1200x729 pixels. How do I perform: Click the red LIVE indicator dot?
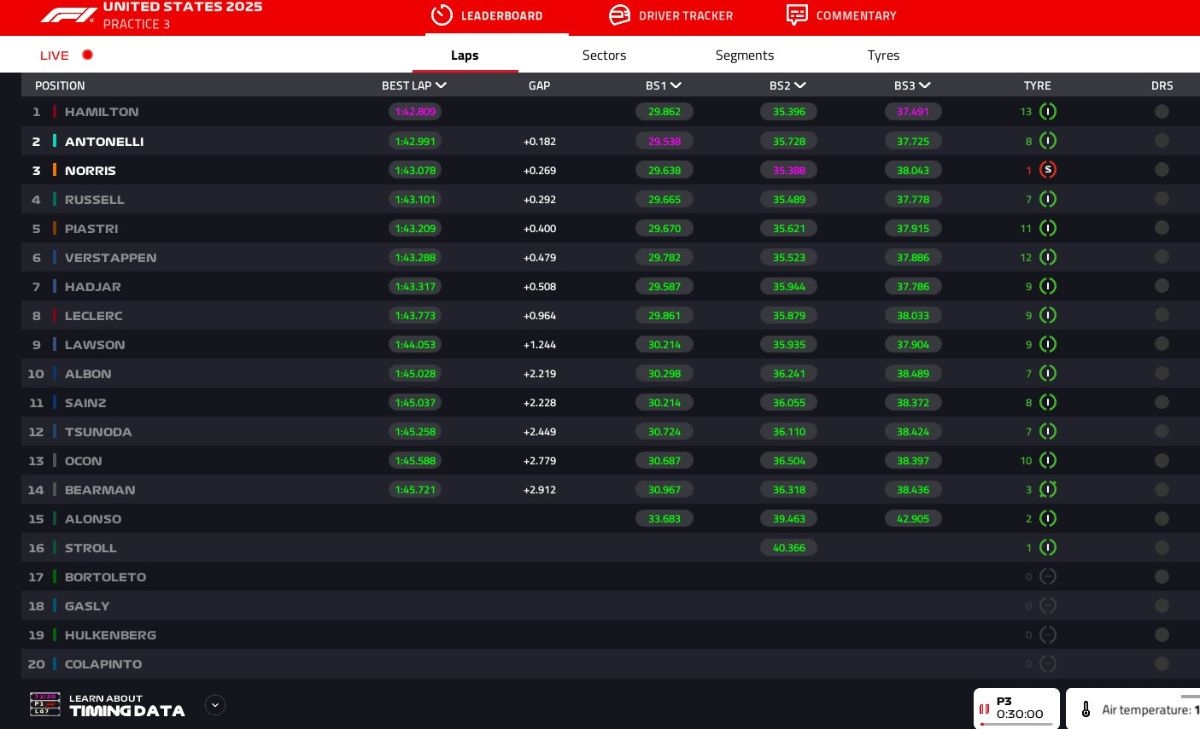pyautogui.click(x=87, y=55)
